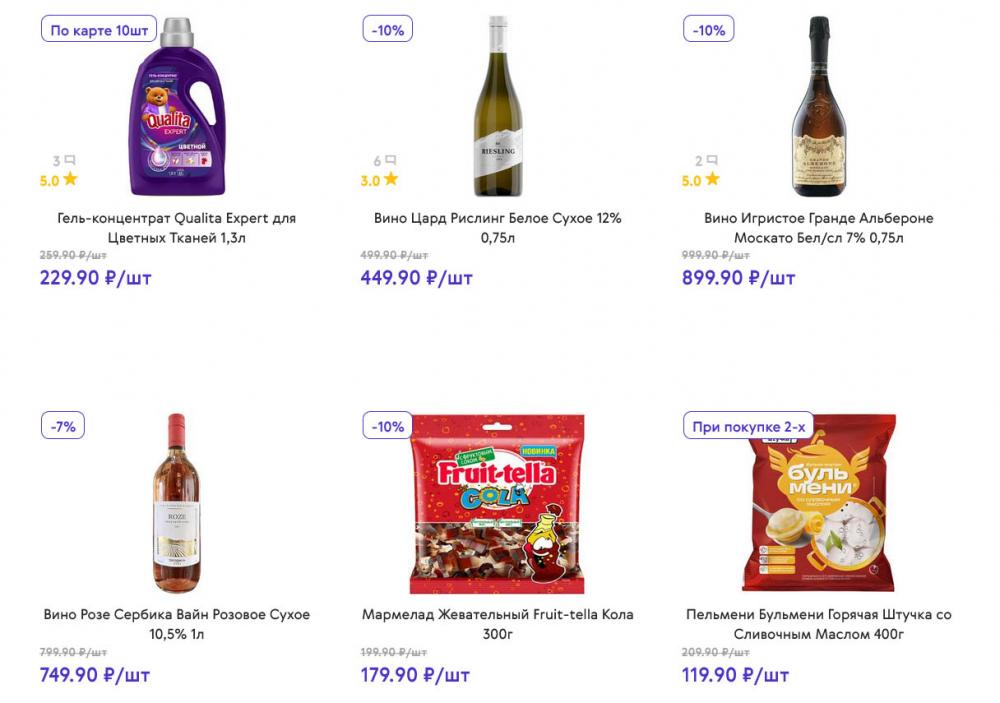This screenshot has height=703, width=1000.
Task: Click the rating star on Qualita Expert gel
Action: (70, 180)
